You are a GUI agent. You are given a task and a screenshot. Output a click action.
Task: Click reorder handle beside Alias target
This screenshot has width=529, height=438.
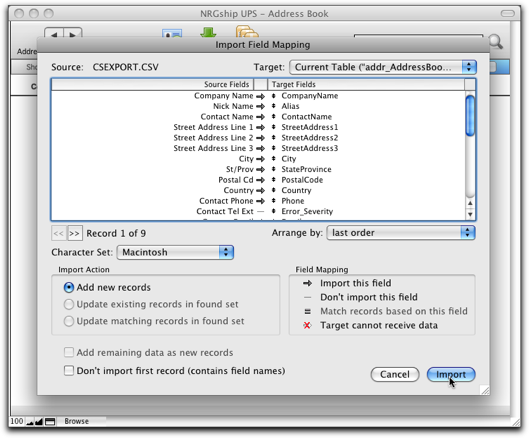pyautogui.click(x=274, y=106)
